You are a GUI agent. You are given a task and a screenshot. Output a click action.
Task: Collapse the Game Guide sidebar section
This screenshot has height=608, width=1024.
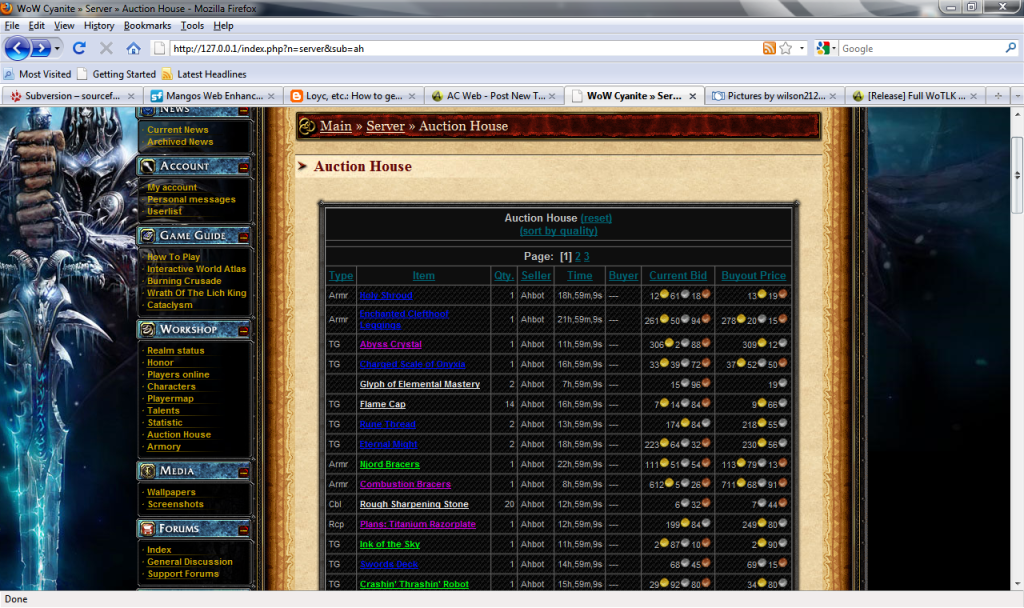(244, 236)
